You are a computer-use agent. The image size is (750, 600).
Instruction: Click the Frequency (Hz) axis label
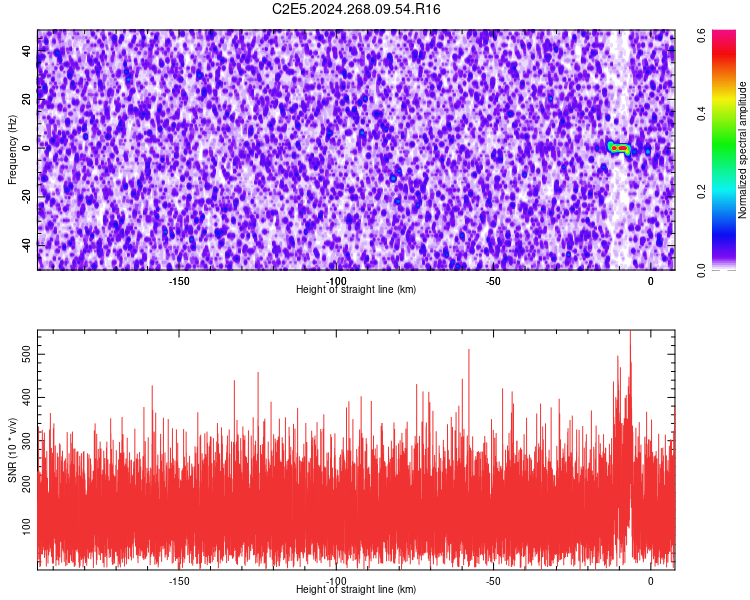(x=12, y=150)
